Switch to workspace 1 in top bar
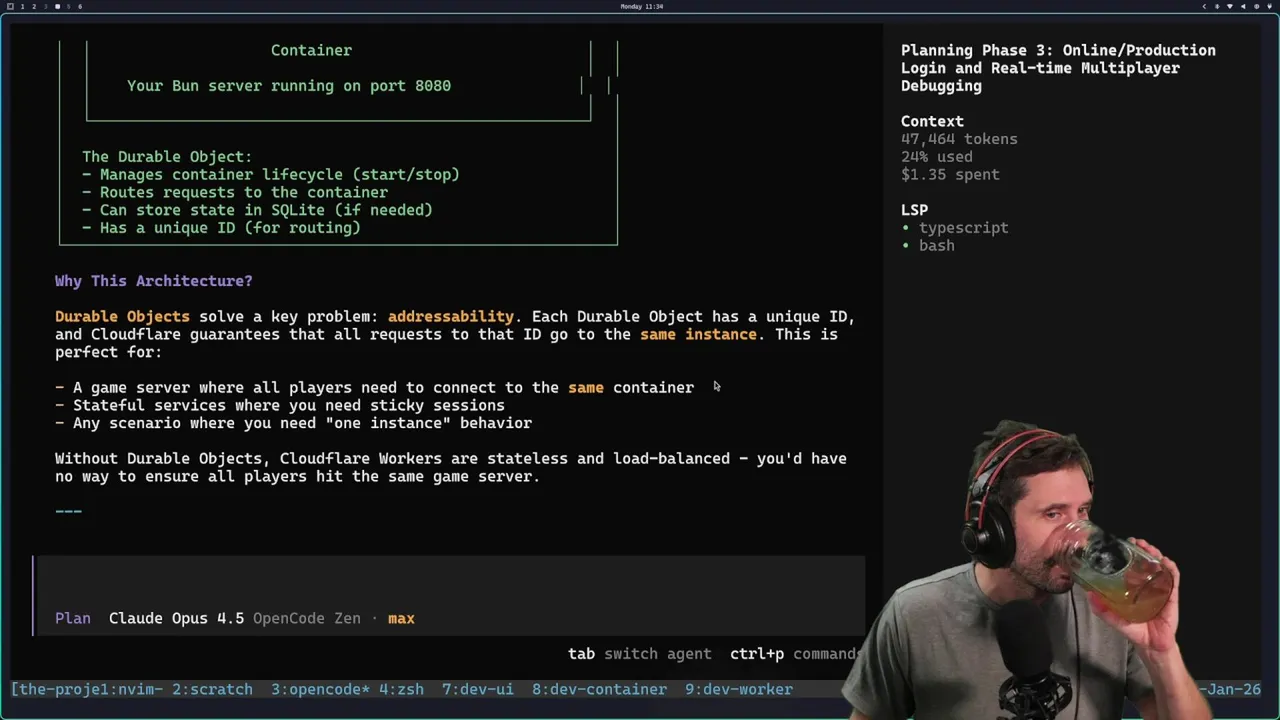The height and width of the screenshot is (720, 1280). pos(22,6)
